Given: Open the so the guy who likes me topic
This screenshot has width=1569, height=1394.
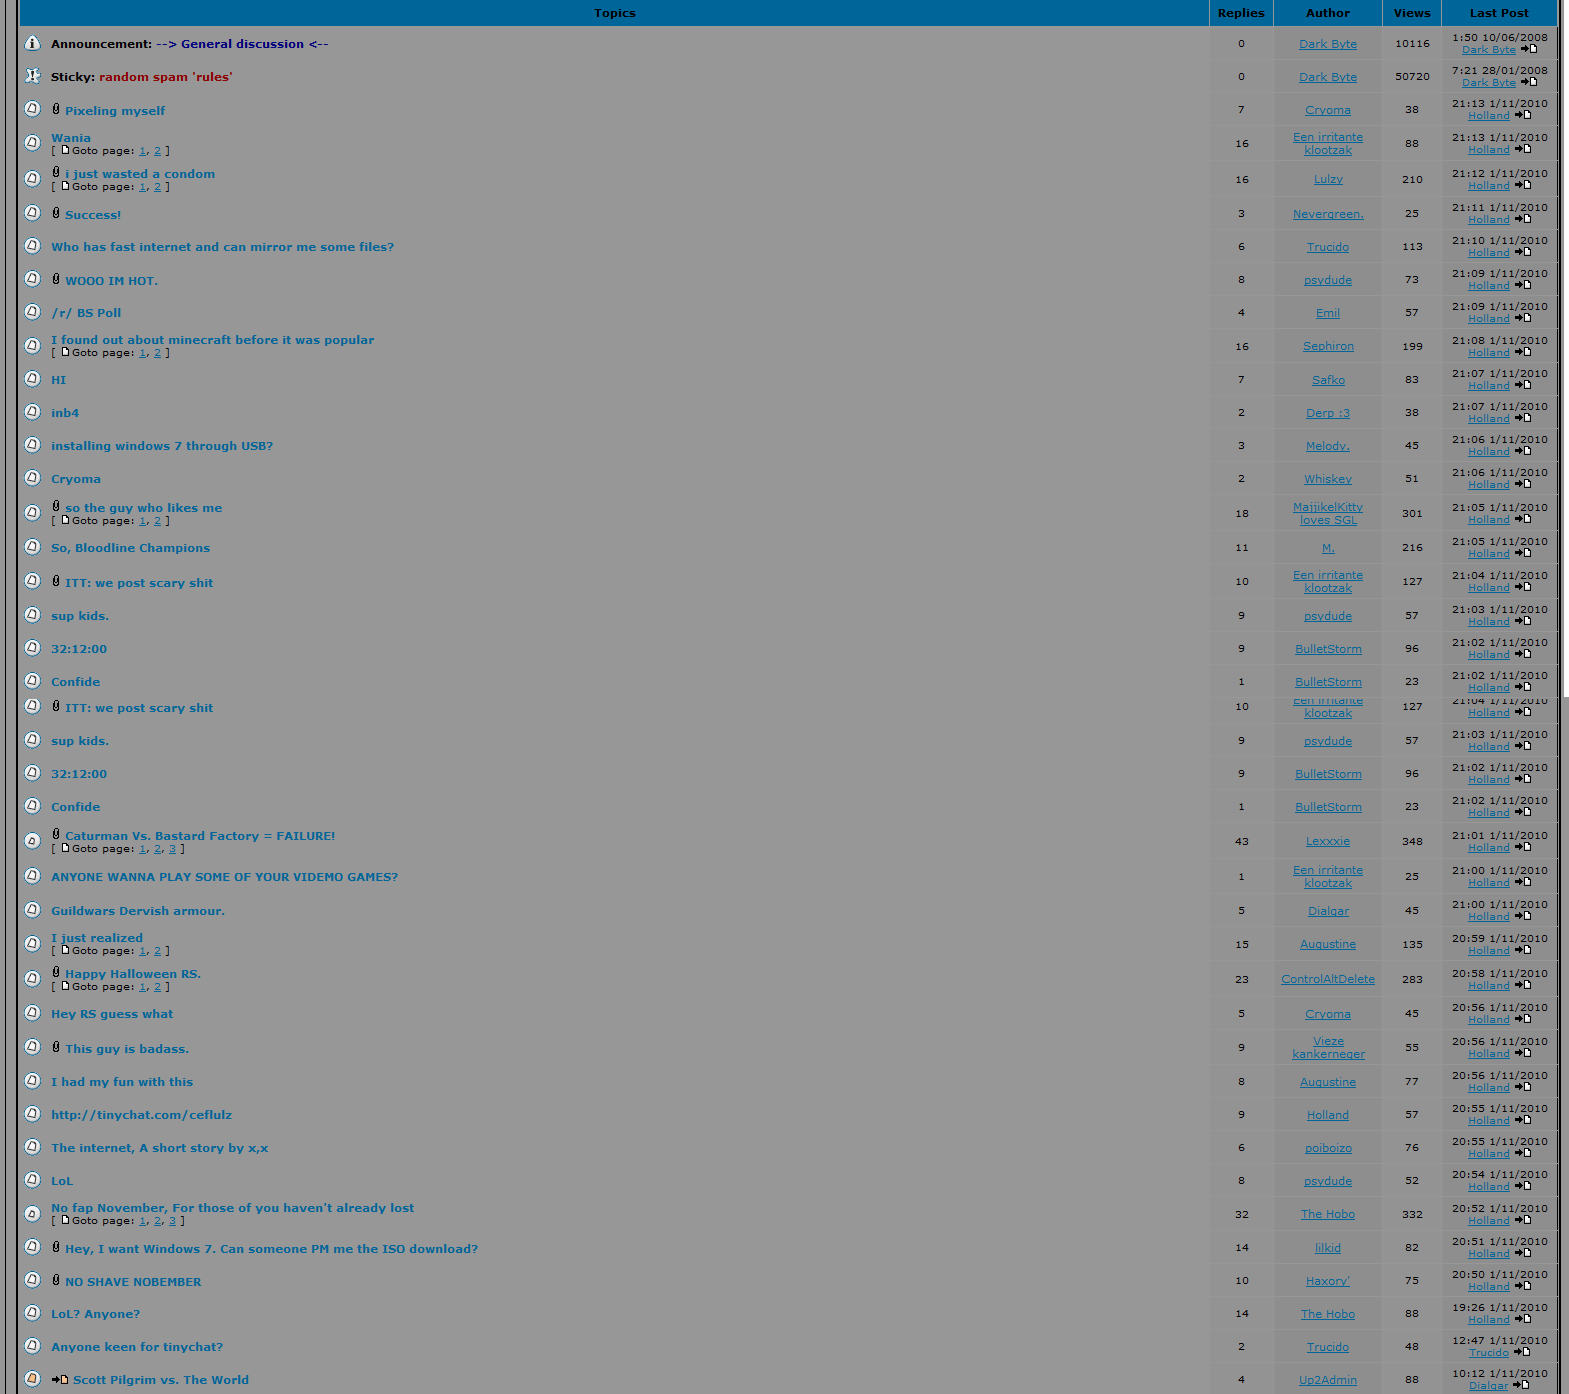Looking at the screenshot, I should tap(143, 508).
